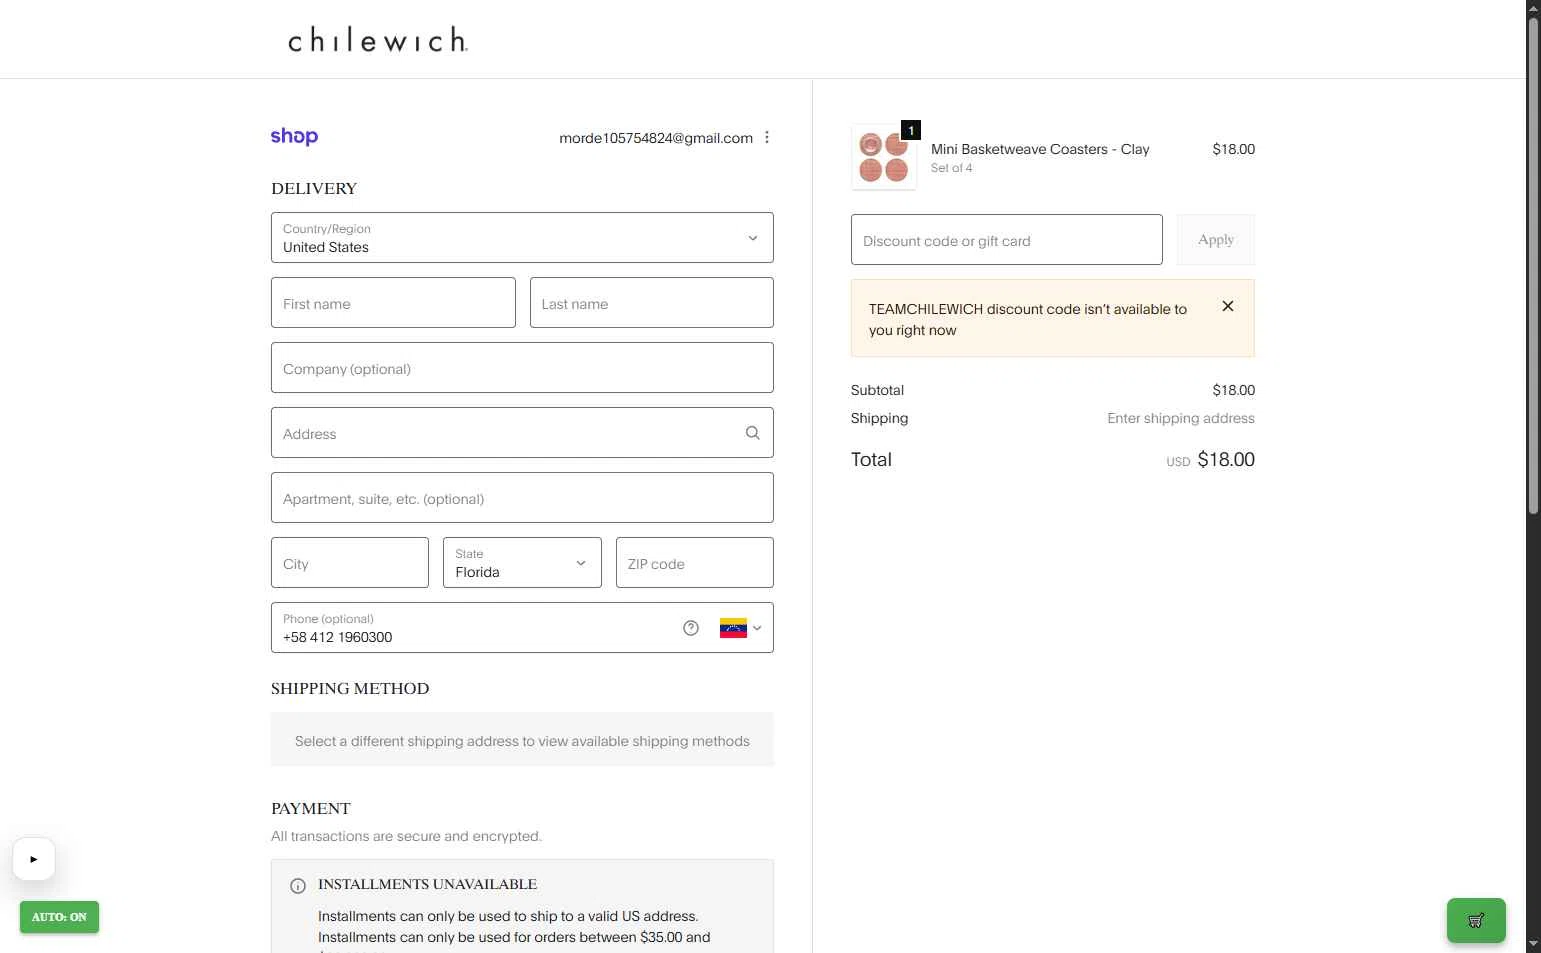Click the account email morde105754824@gmail.com
Viewport: 1541px width, 953px height.
[656, 138]
